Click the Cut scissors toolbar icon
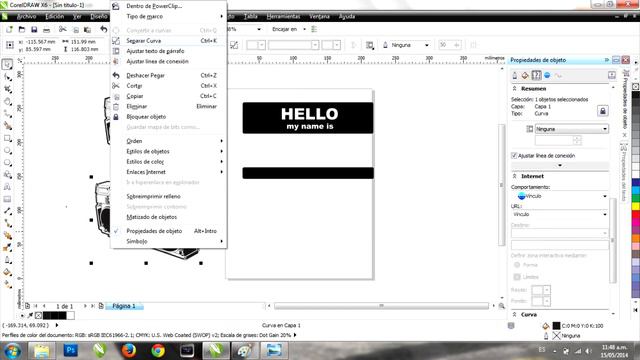The width and height of the screenshot is (640, 360). coord(62,29)
